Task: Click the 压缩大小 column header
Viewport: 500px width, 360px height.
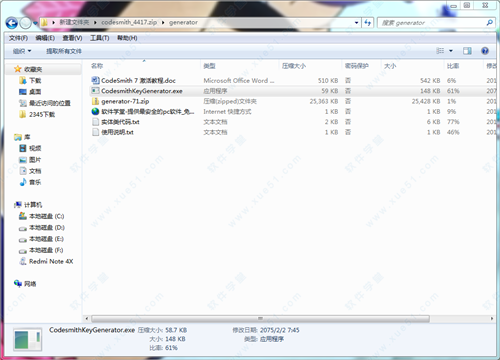Action: (294, 66)
